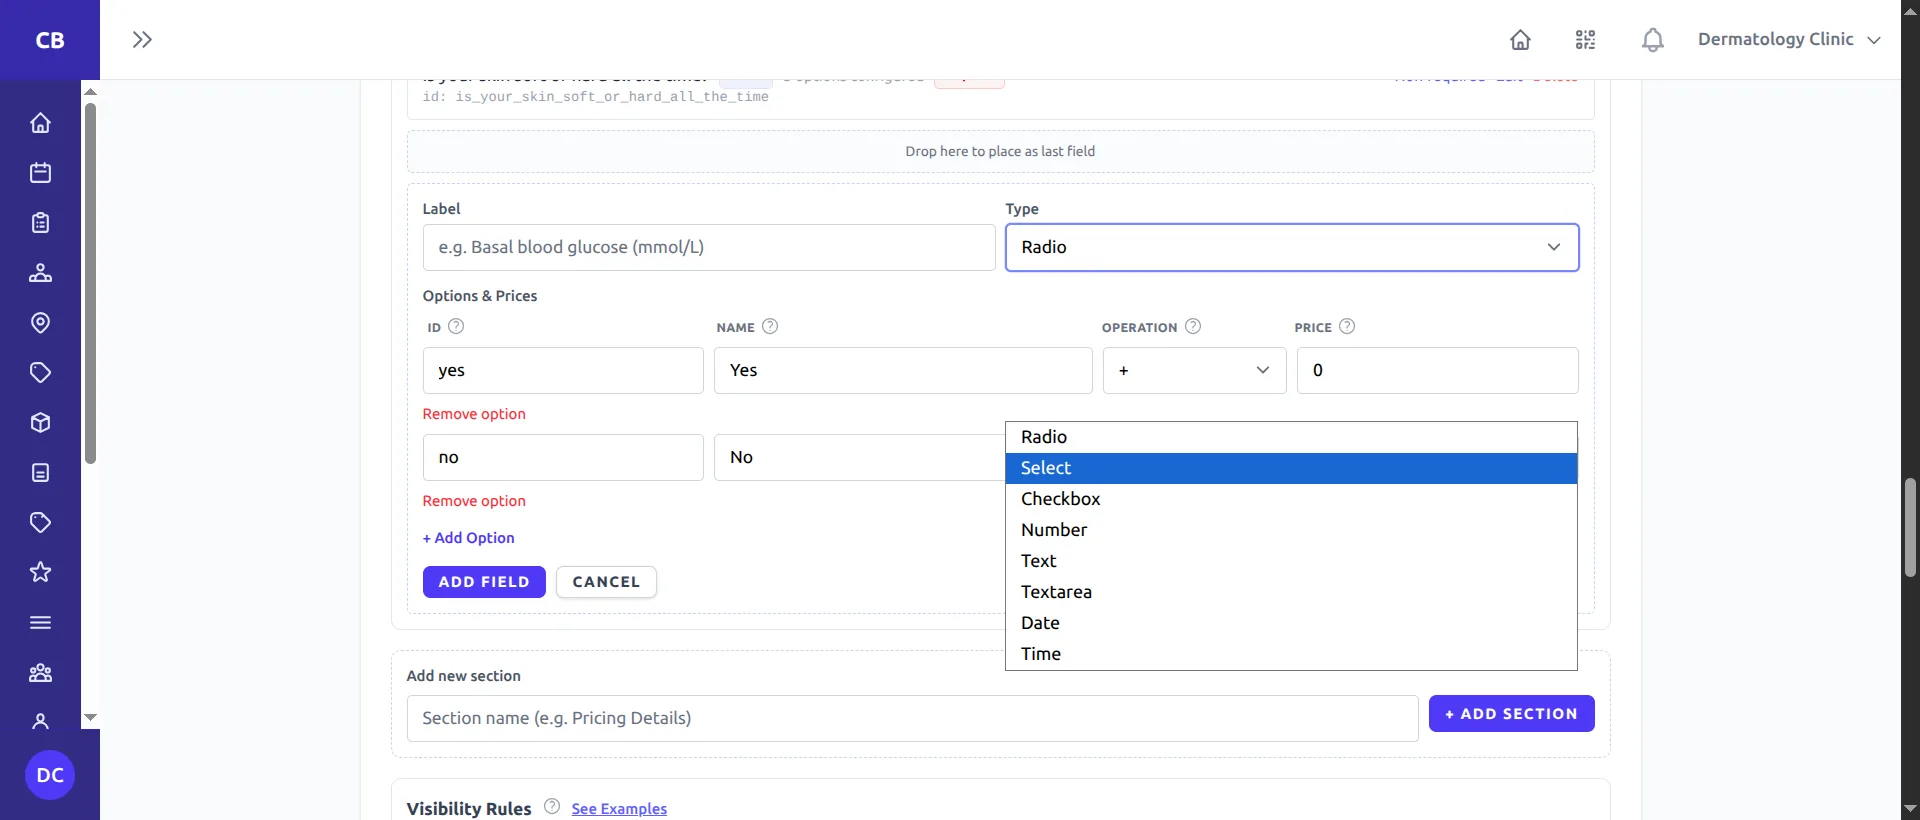Choose Checkbox from type list

(1291, 499)
